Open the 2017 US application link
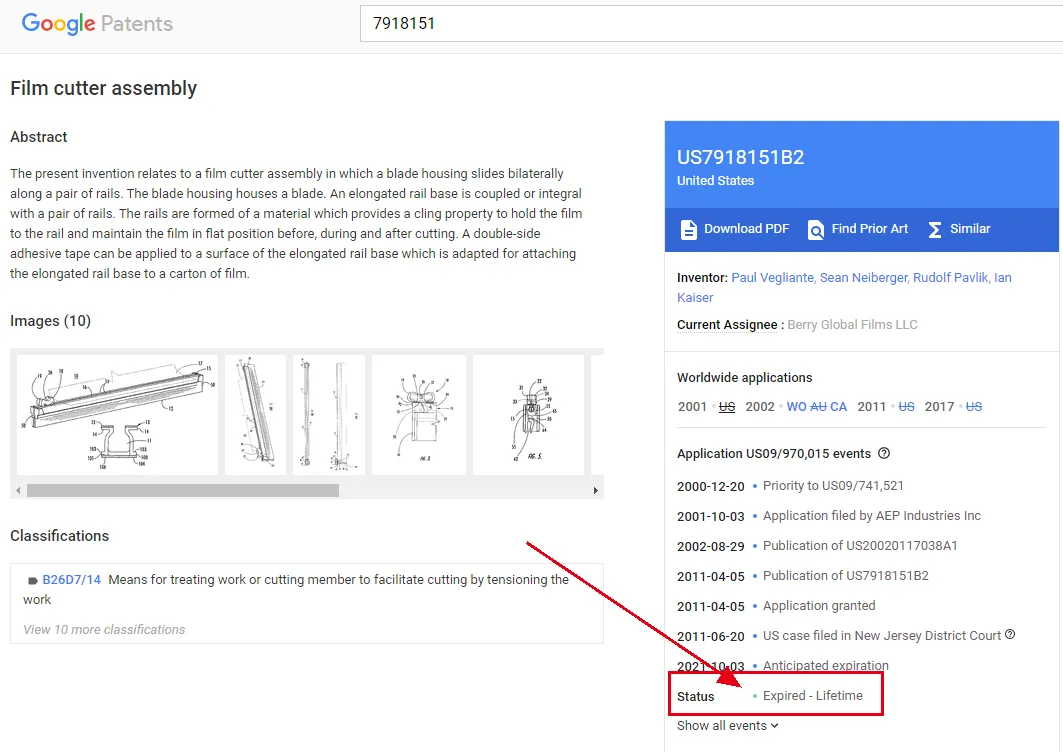The width and height of the screenshot is (1063, 752). 974,407
